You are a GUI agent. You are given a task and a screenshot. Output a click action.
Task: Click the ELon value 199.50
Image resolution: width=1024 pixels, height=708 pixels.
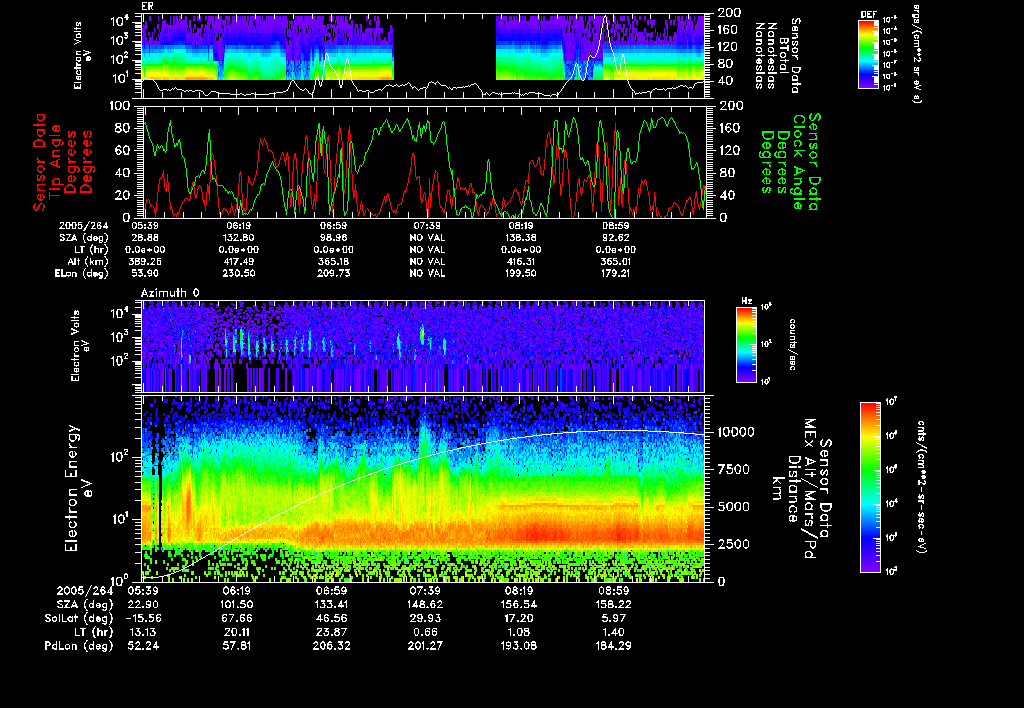tap(521, 273)
